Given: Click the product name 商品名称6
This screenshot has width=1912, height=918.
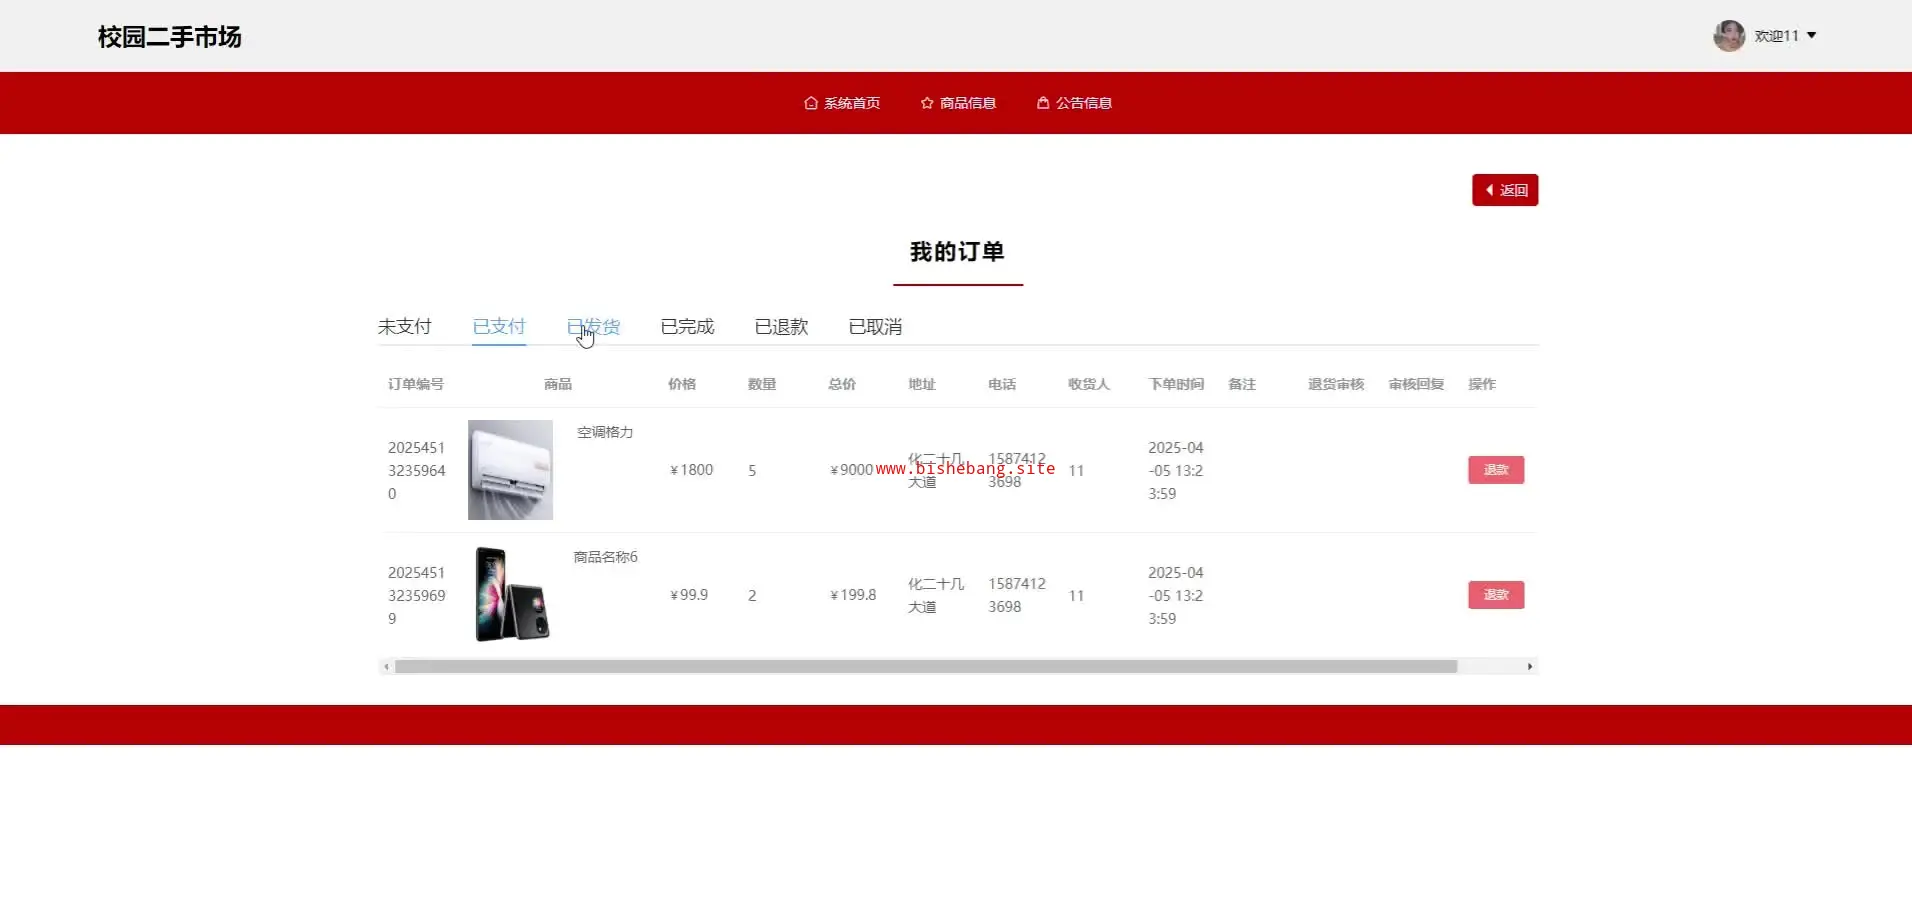Looking at the screenshot, I should 605,557.
